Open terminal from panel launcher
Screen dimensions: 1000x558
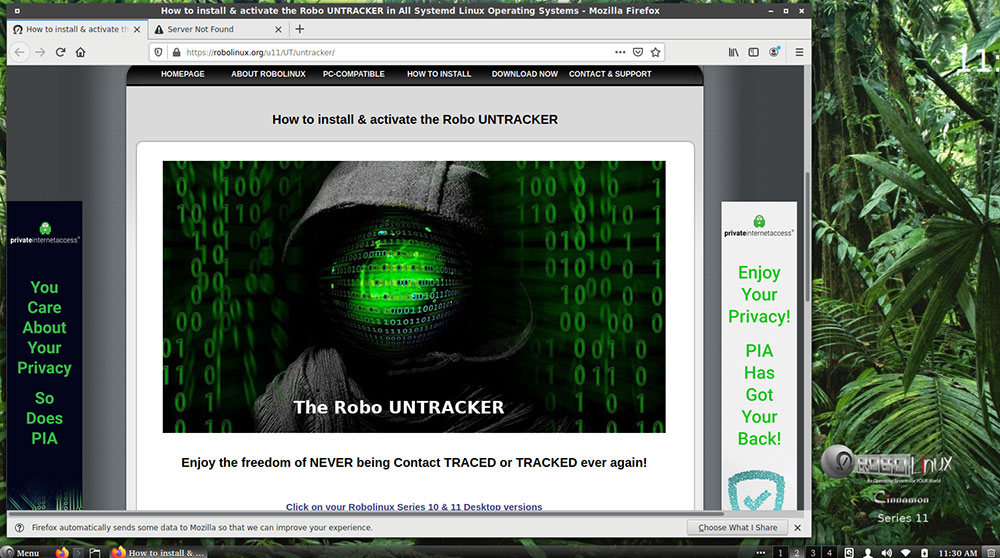click(x=78, y=552)
